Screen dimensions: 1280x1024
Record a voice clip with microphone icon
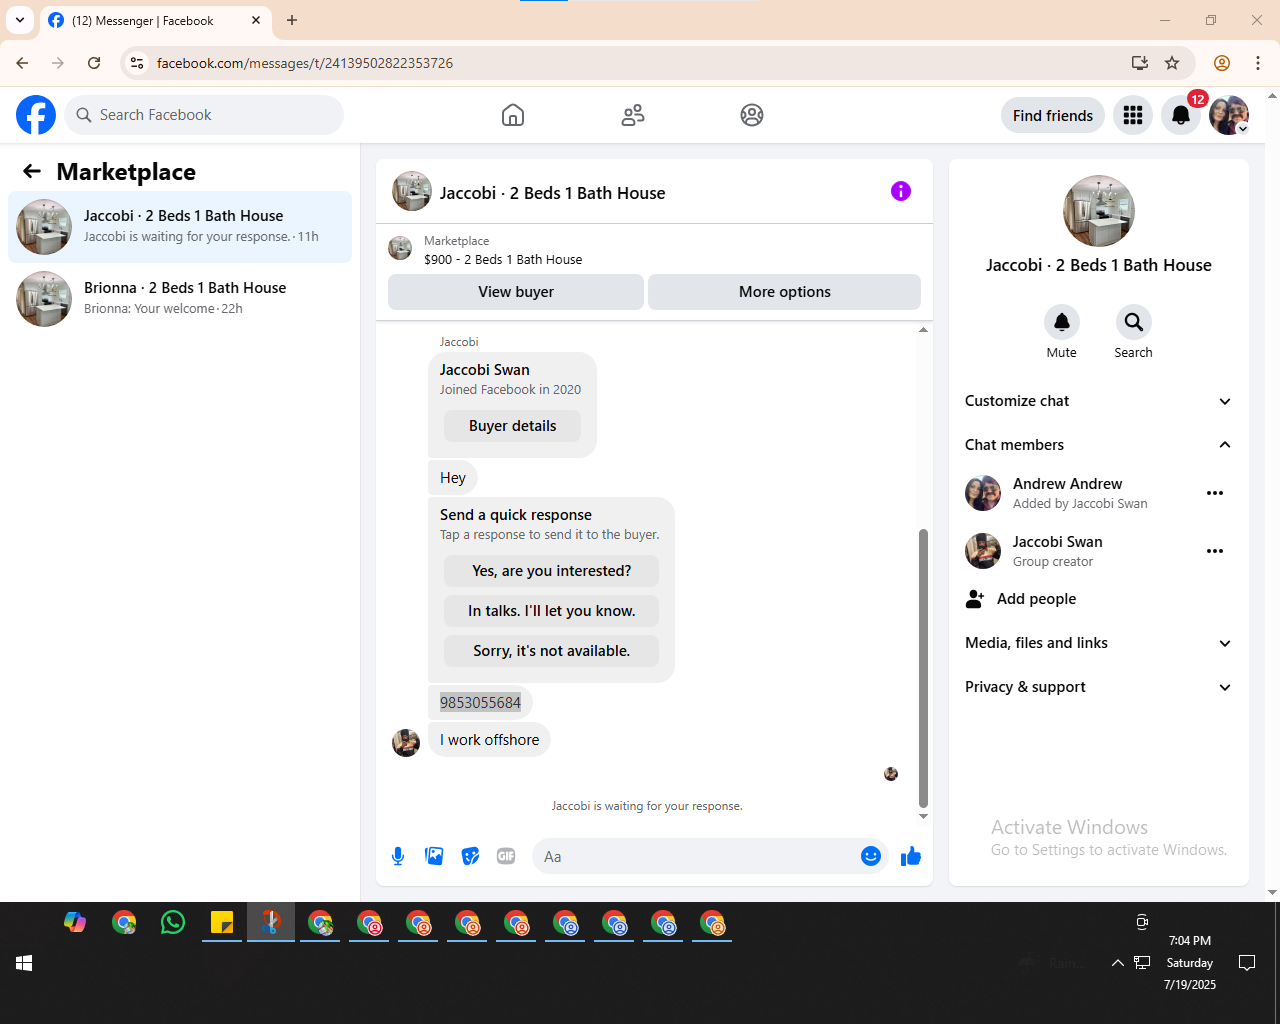coord(398,856)
